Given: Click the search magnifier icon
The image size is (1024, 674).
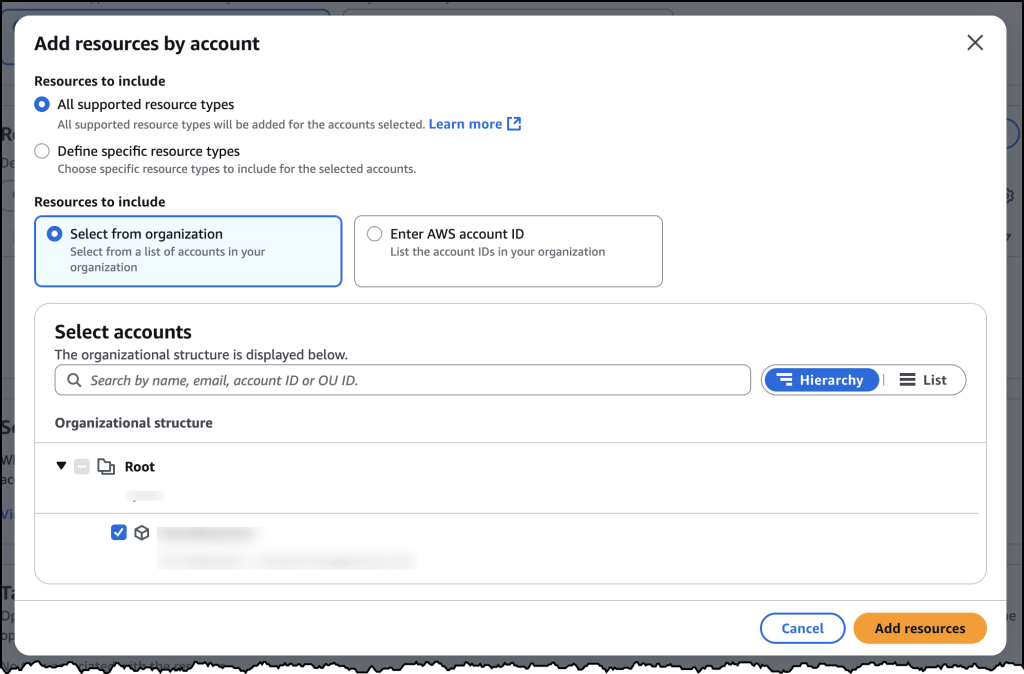Looking at the screenshot, I should [x=74, y=380].
